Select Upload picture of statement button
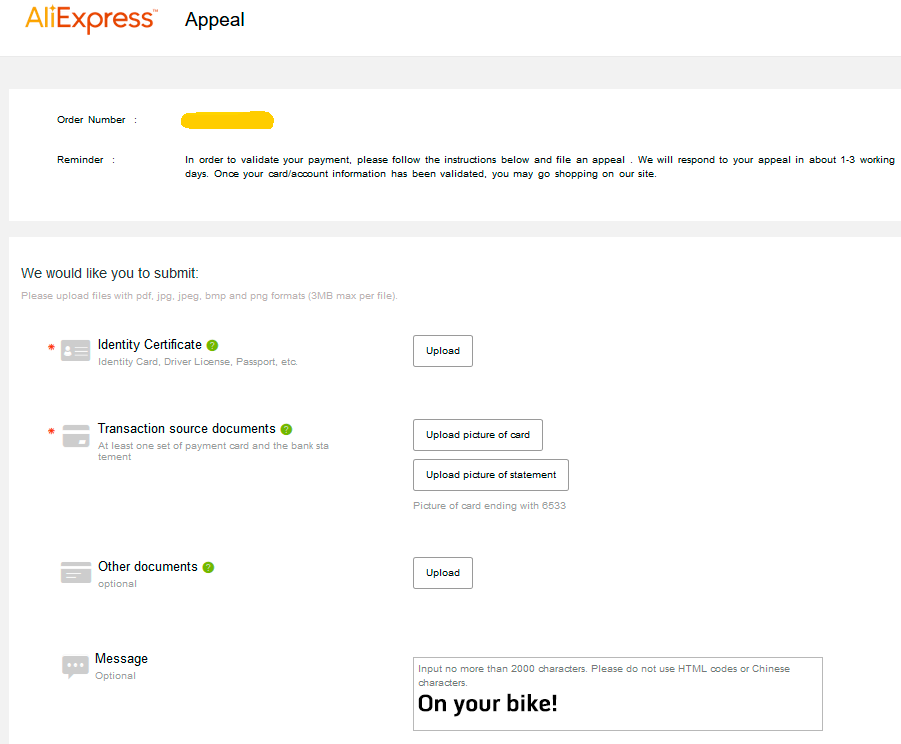 pyautogui.click(x=491, y=475)
